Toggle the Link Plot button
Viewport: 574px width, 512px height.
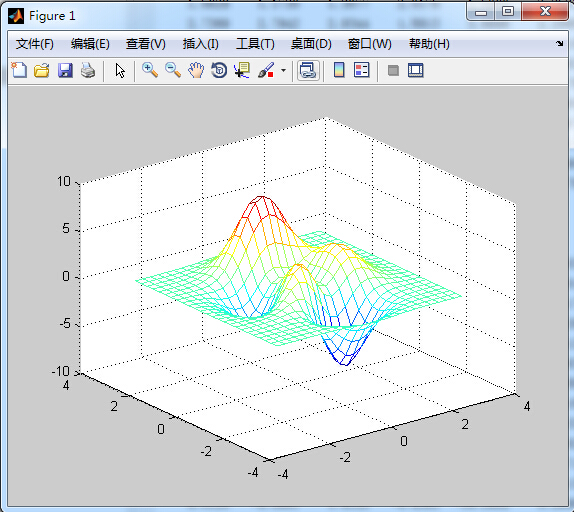coord(308,70)
